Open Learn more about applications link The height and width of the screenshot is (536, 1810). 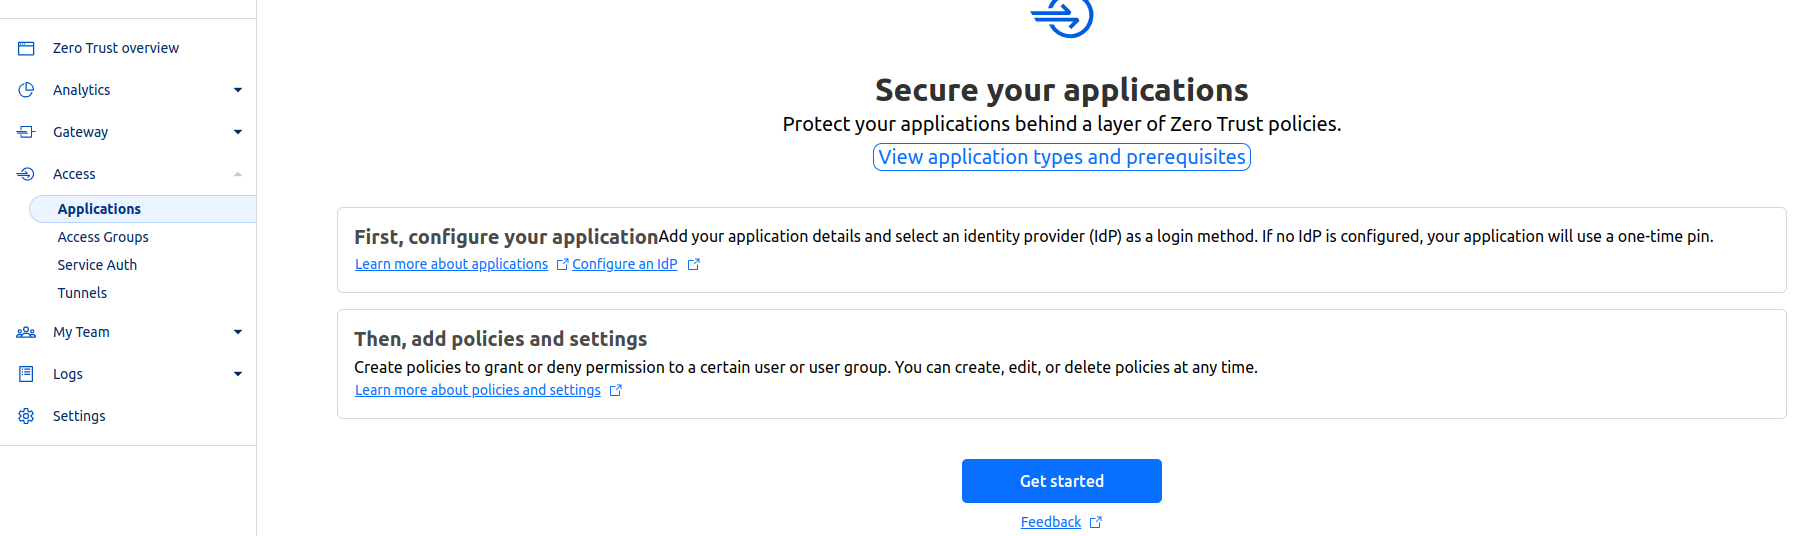click(x=451, y=264)
